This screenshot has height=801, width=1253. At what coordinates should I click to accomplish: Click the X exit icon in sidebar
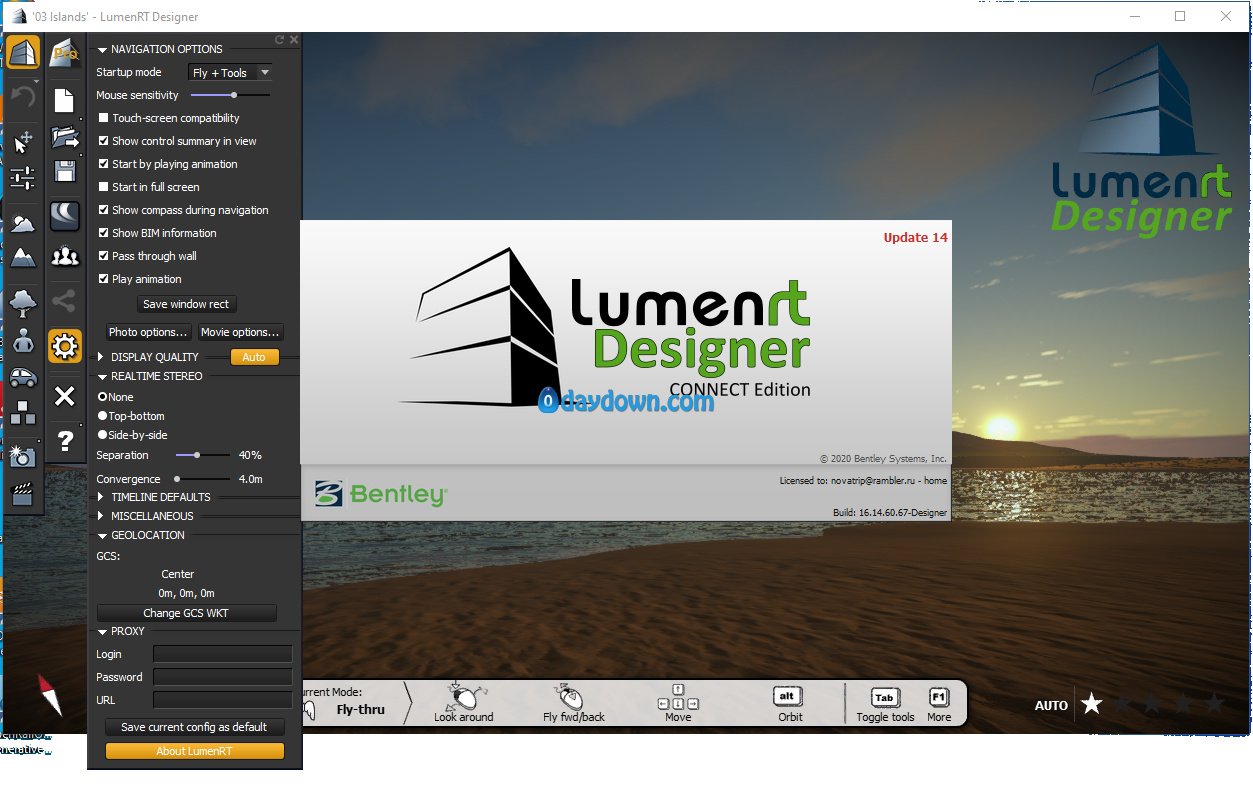coord(65,397)
